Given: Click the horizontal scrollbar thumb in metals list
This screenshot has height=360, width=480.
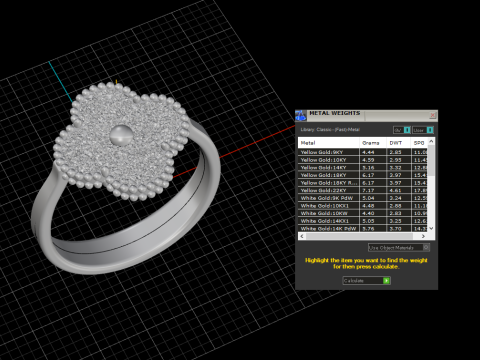Looking at the screenshot, I should (359, 236).
